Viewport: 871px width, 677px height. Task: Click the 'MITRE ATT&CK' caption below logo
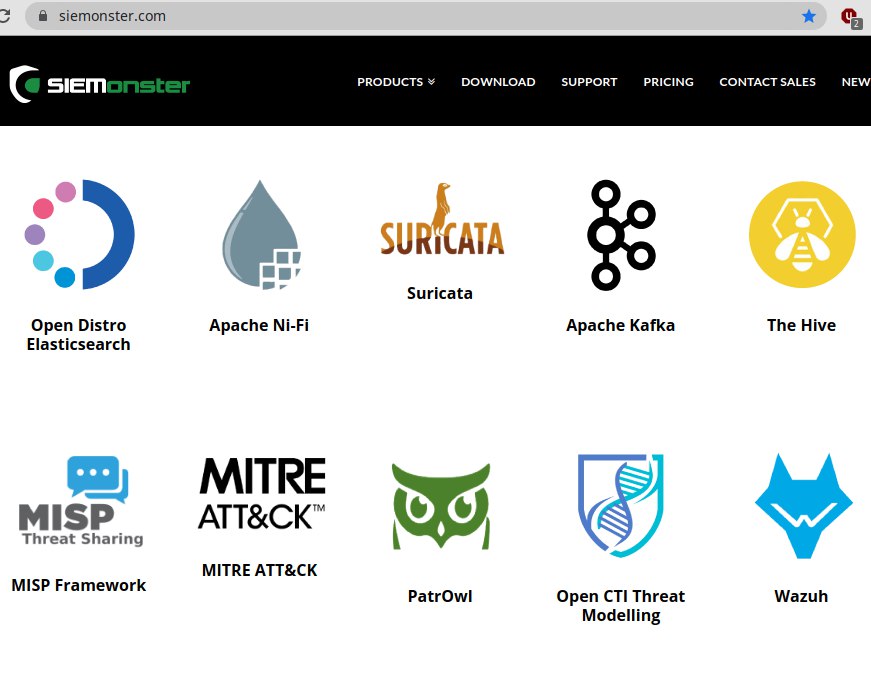coord(259,570)
